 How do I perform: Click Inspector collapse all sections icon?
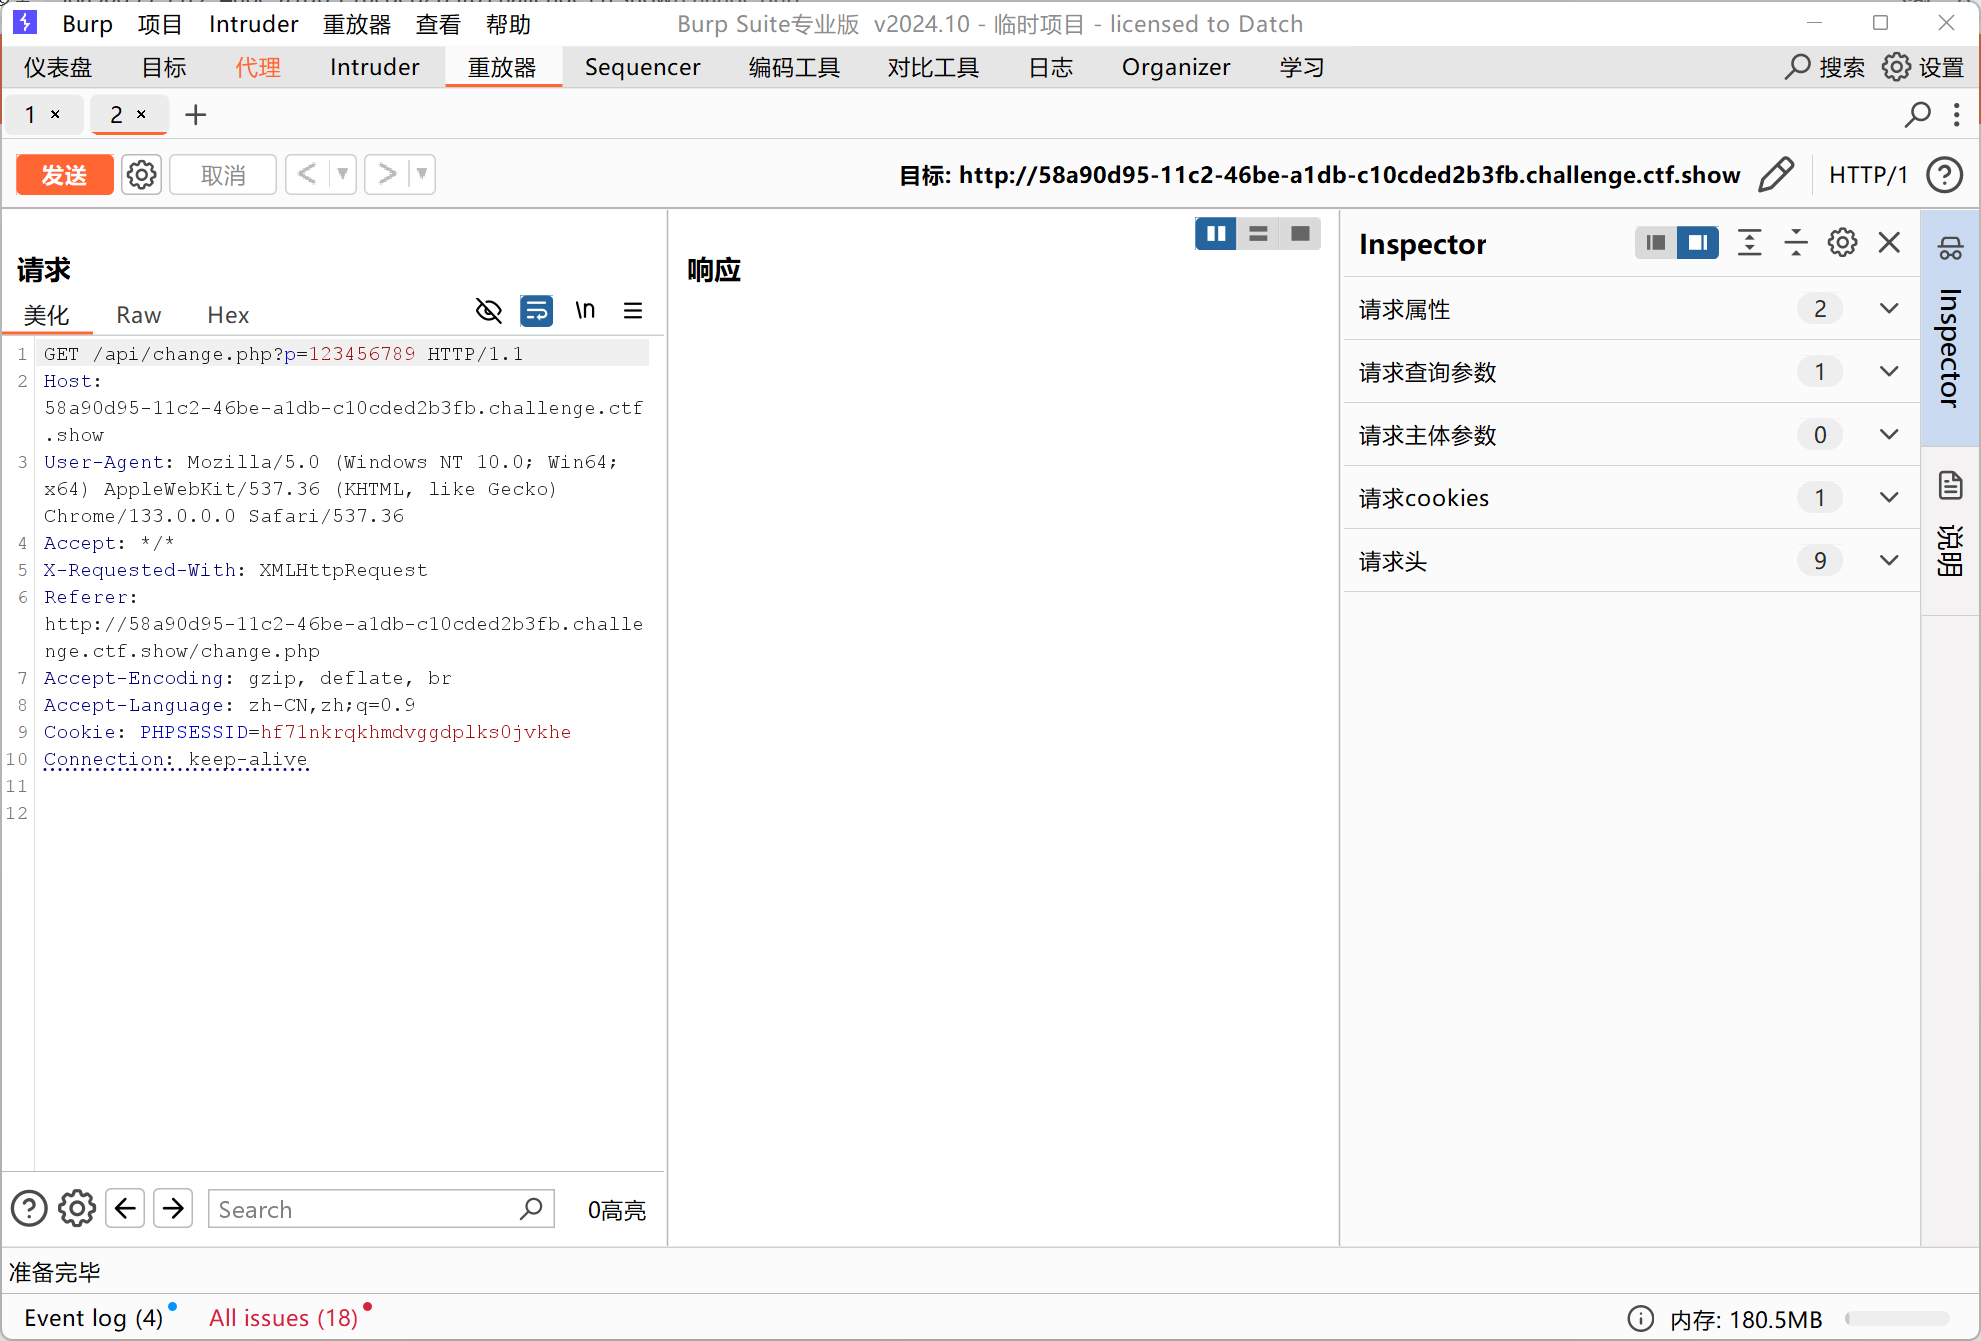coord(1796,243)
